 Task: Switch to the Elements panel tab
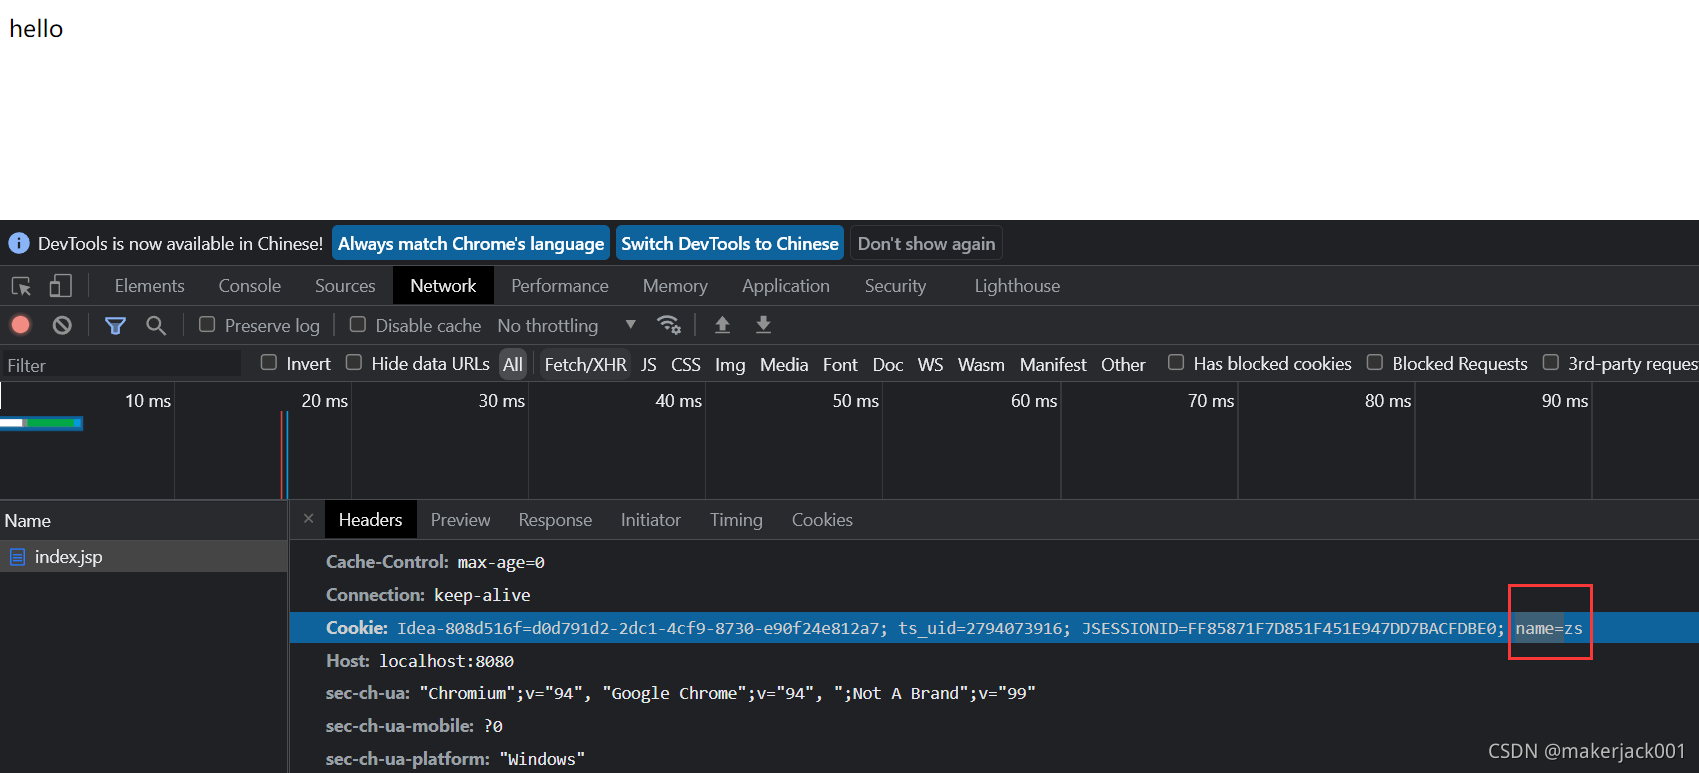tap(149, 286)
